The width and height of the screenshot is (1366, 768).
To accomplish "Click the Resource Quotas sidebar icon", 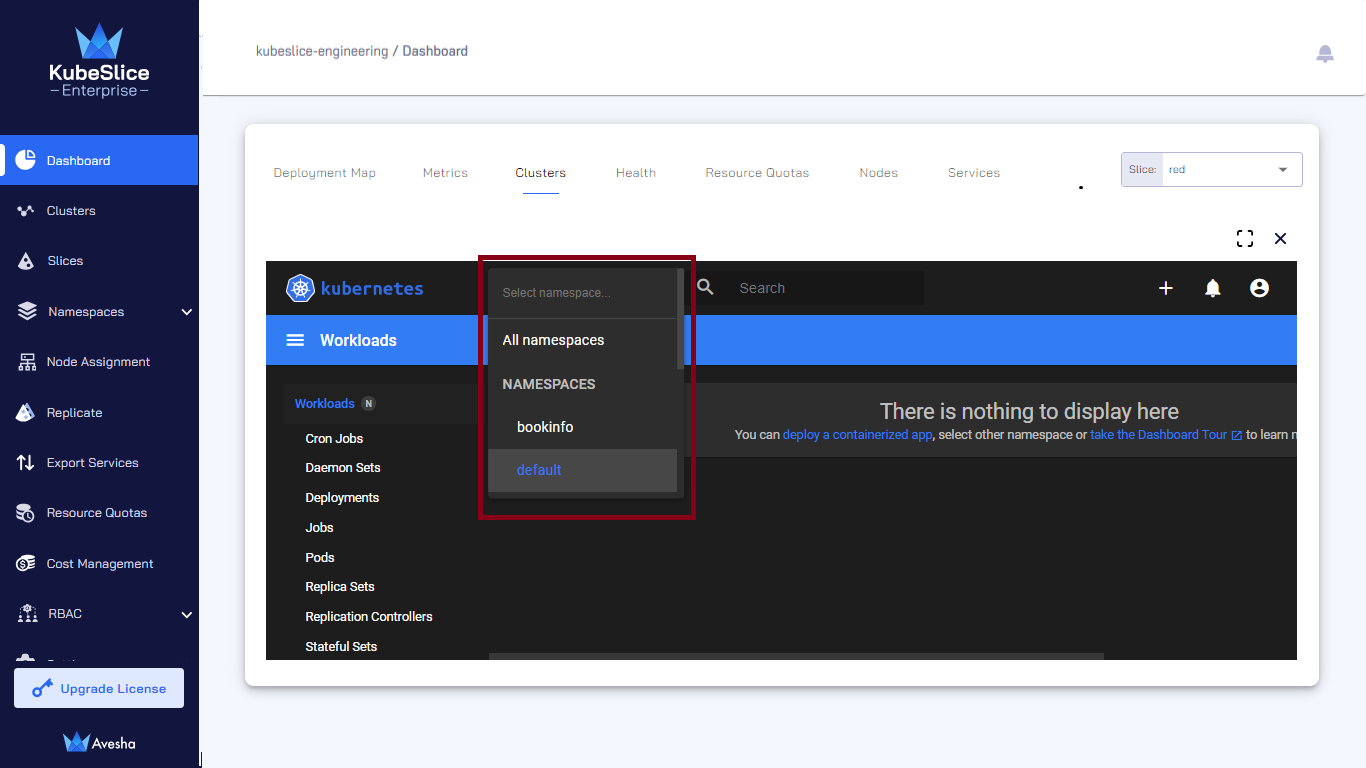I will [26, 513].
